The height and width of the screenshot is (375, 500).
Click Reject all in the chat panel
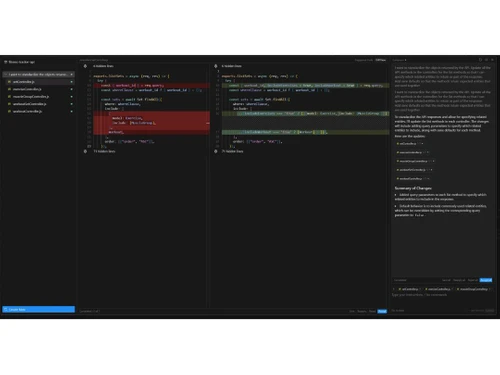473,280
